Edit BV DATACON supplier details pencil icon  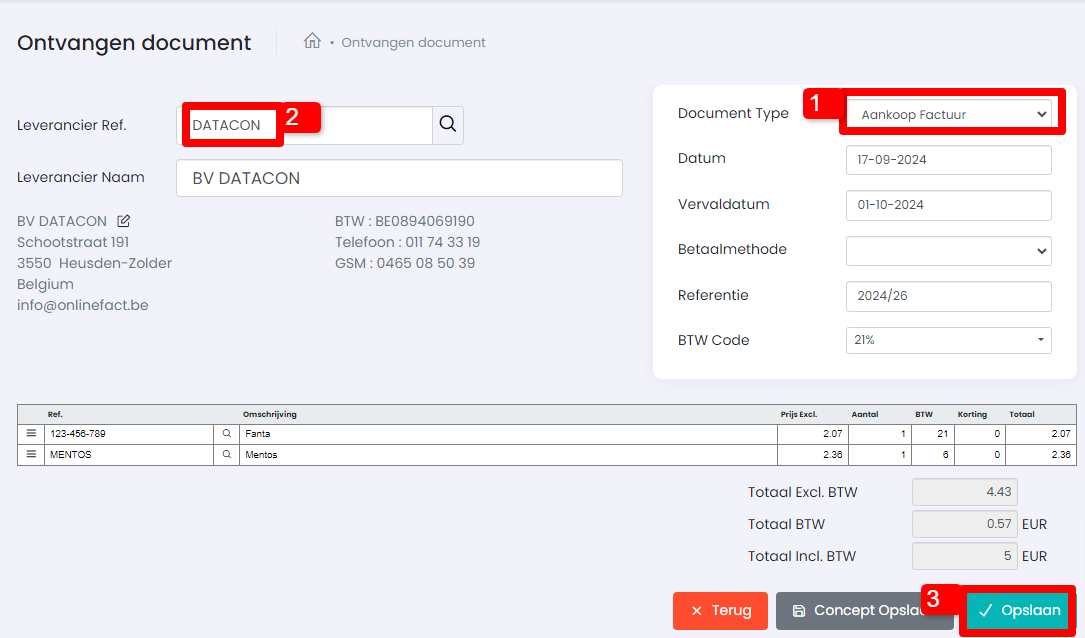(x=124, y=221)
